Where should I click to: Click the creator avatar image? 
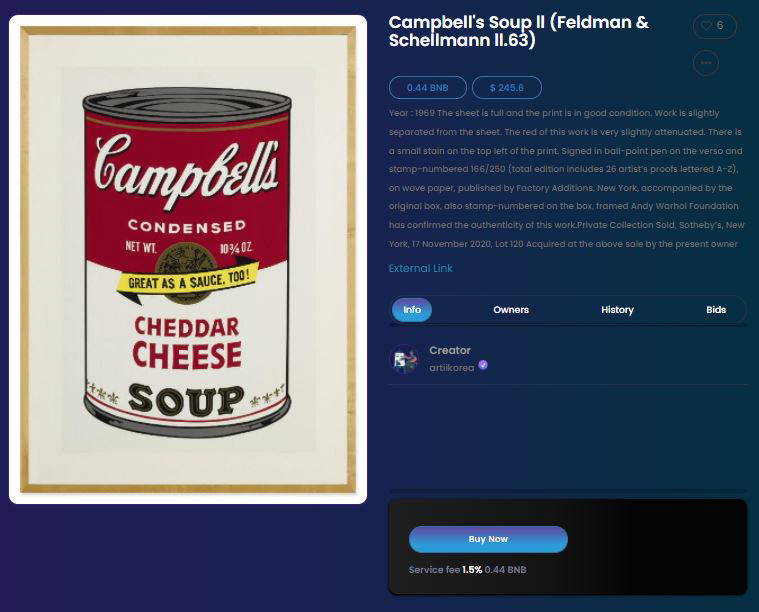pyautogui.click(x=405, y=359)
